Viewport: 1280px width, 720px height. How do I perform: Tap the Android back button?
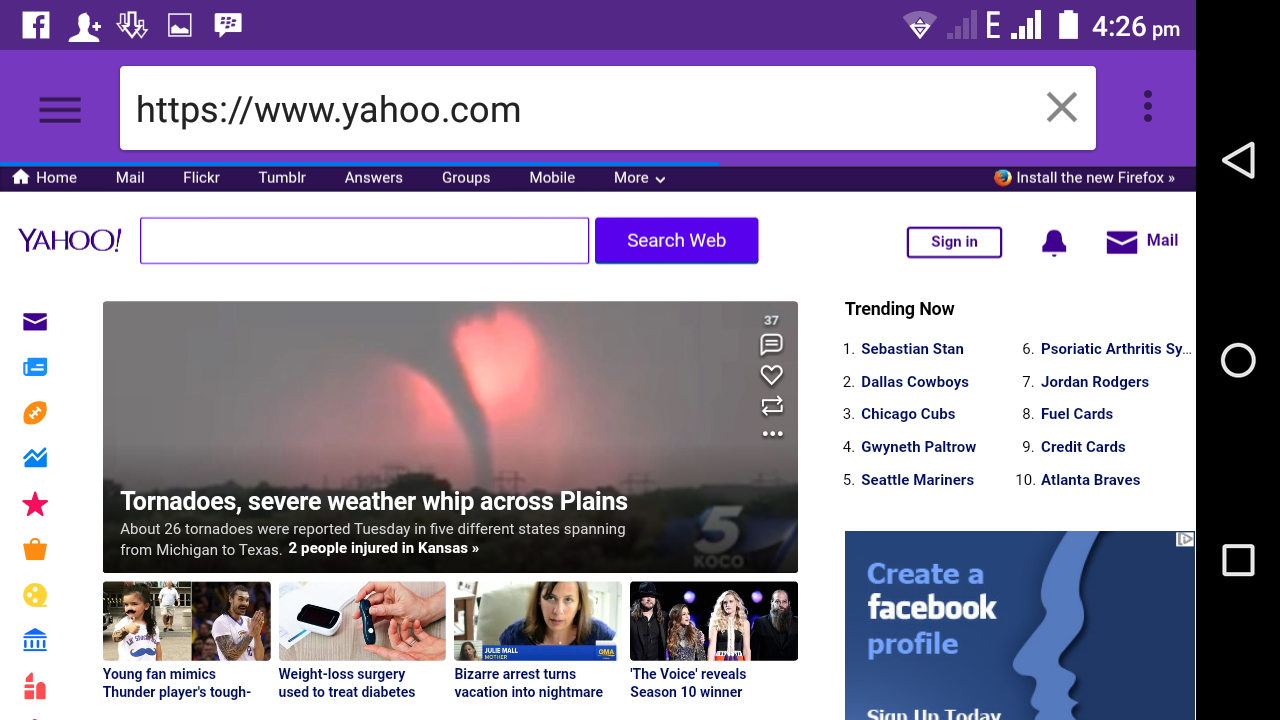coord(1238,160)
